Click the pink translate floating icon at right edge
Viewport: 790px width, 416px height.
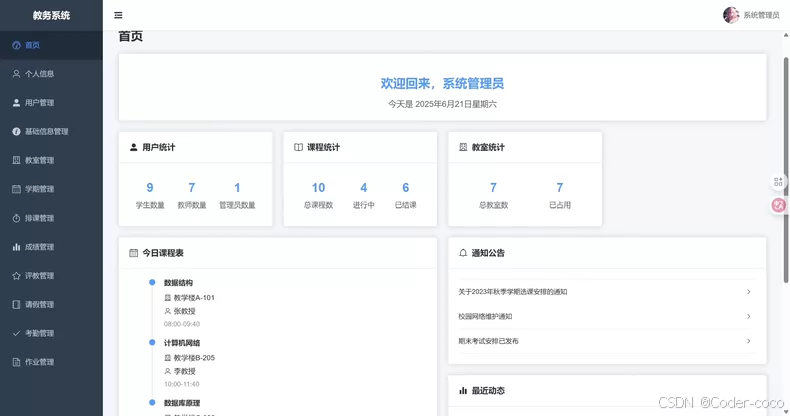(x=778, y=205)
